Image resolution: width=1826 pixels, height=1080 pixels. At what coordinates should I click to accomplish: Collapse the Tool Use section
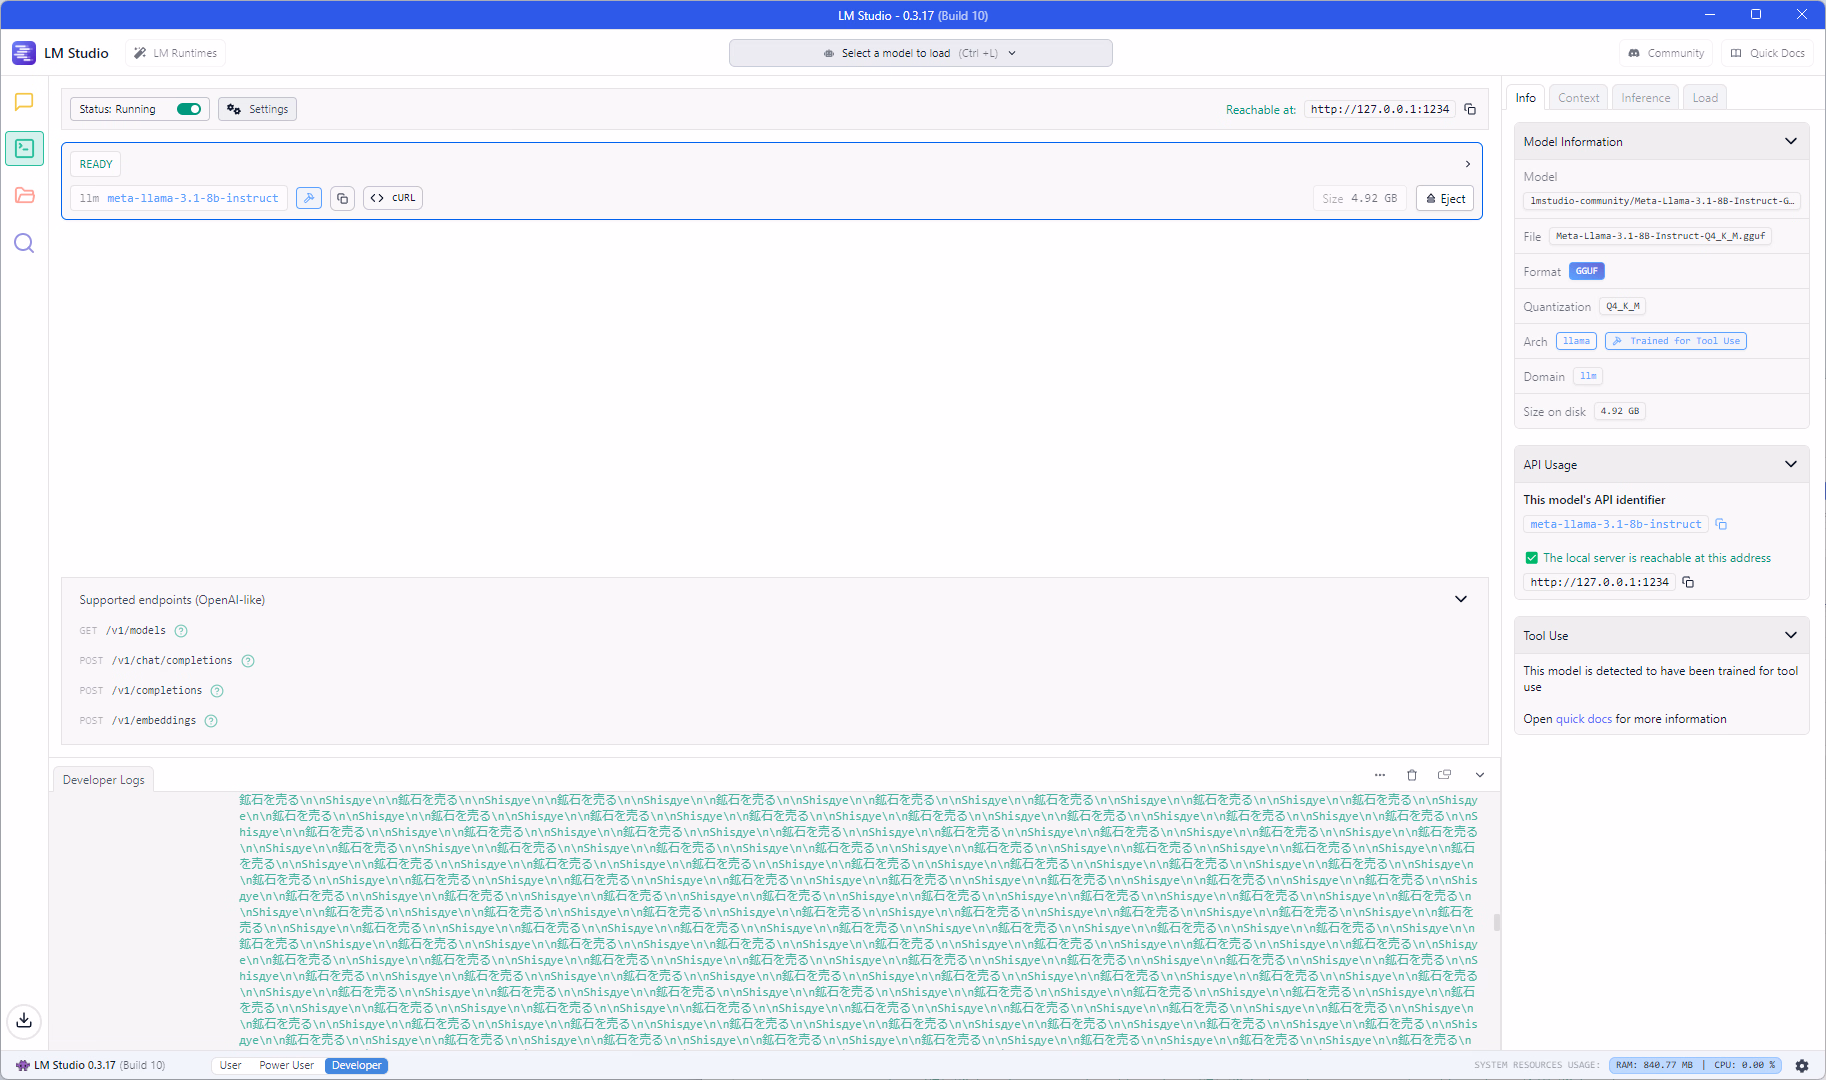pos(1791,635)
